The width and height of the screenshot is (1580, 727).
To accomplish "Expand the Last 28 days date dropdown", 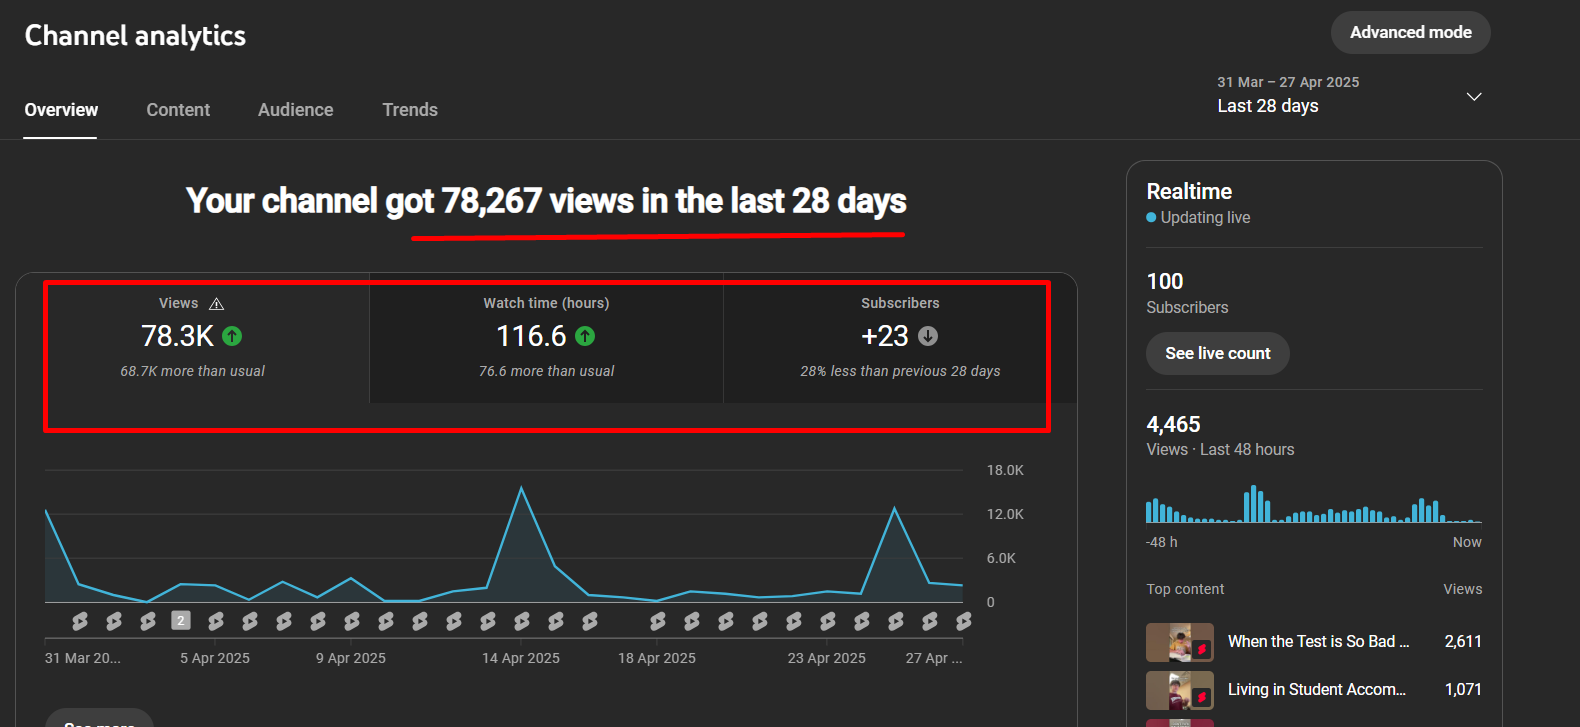I will click(x=1473, y=97).
